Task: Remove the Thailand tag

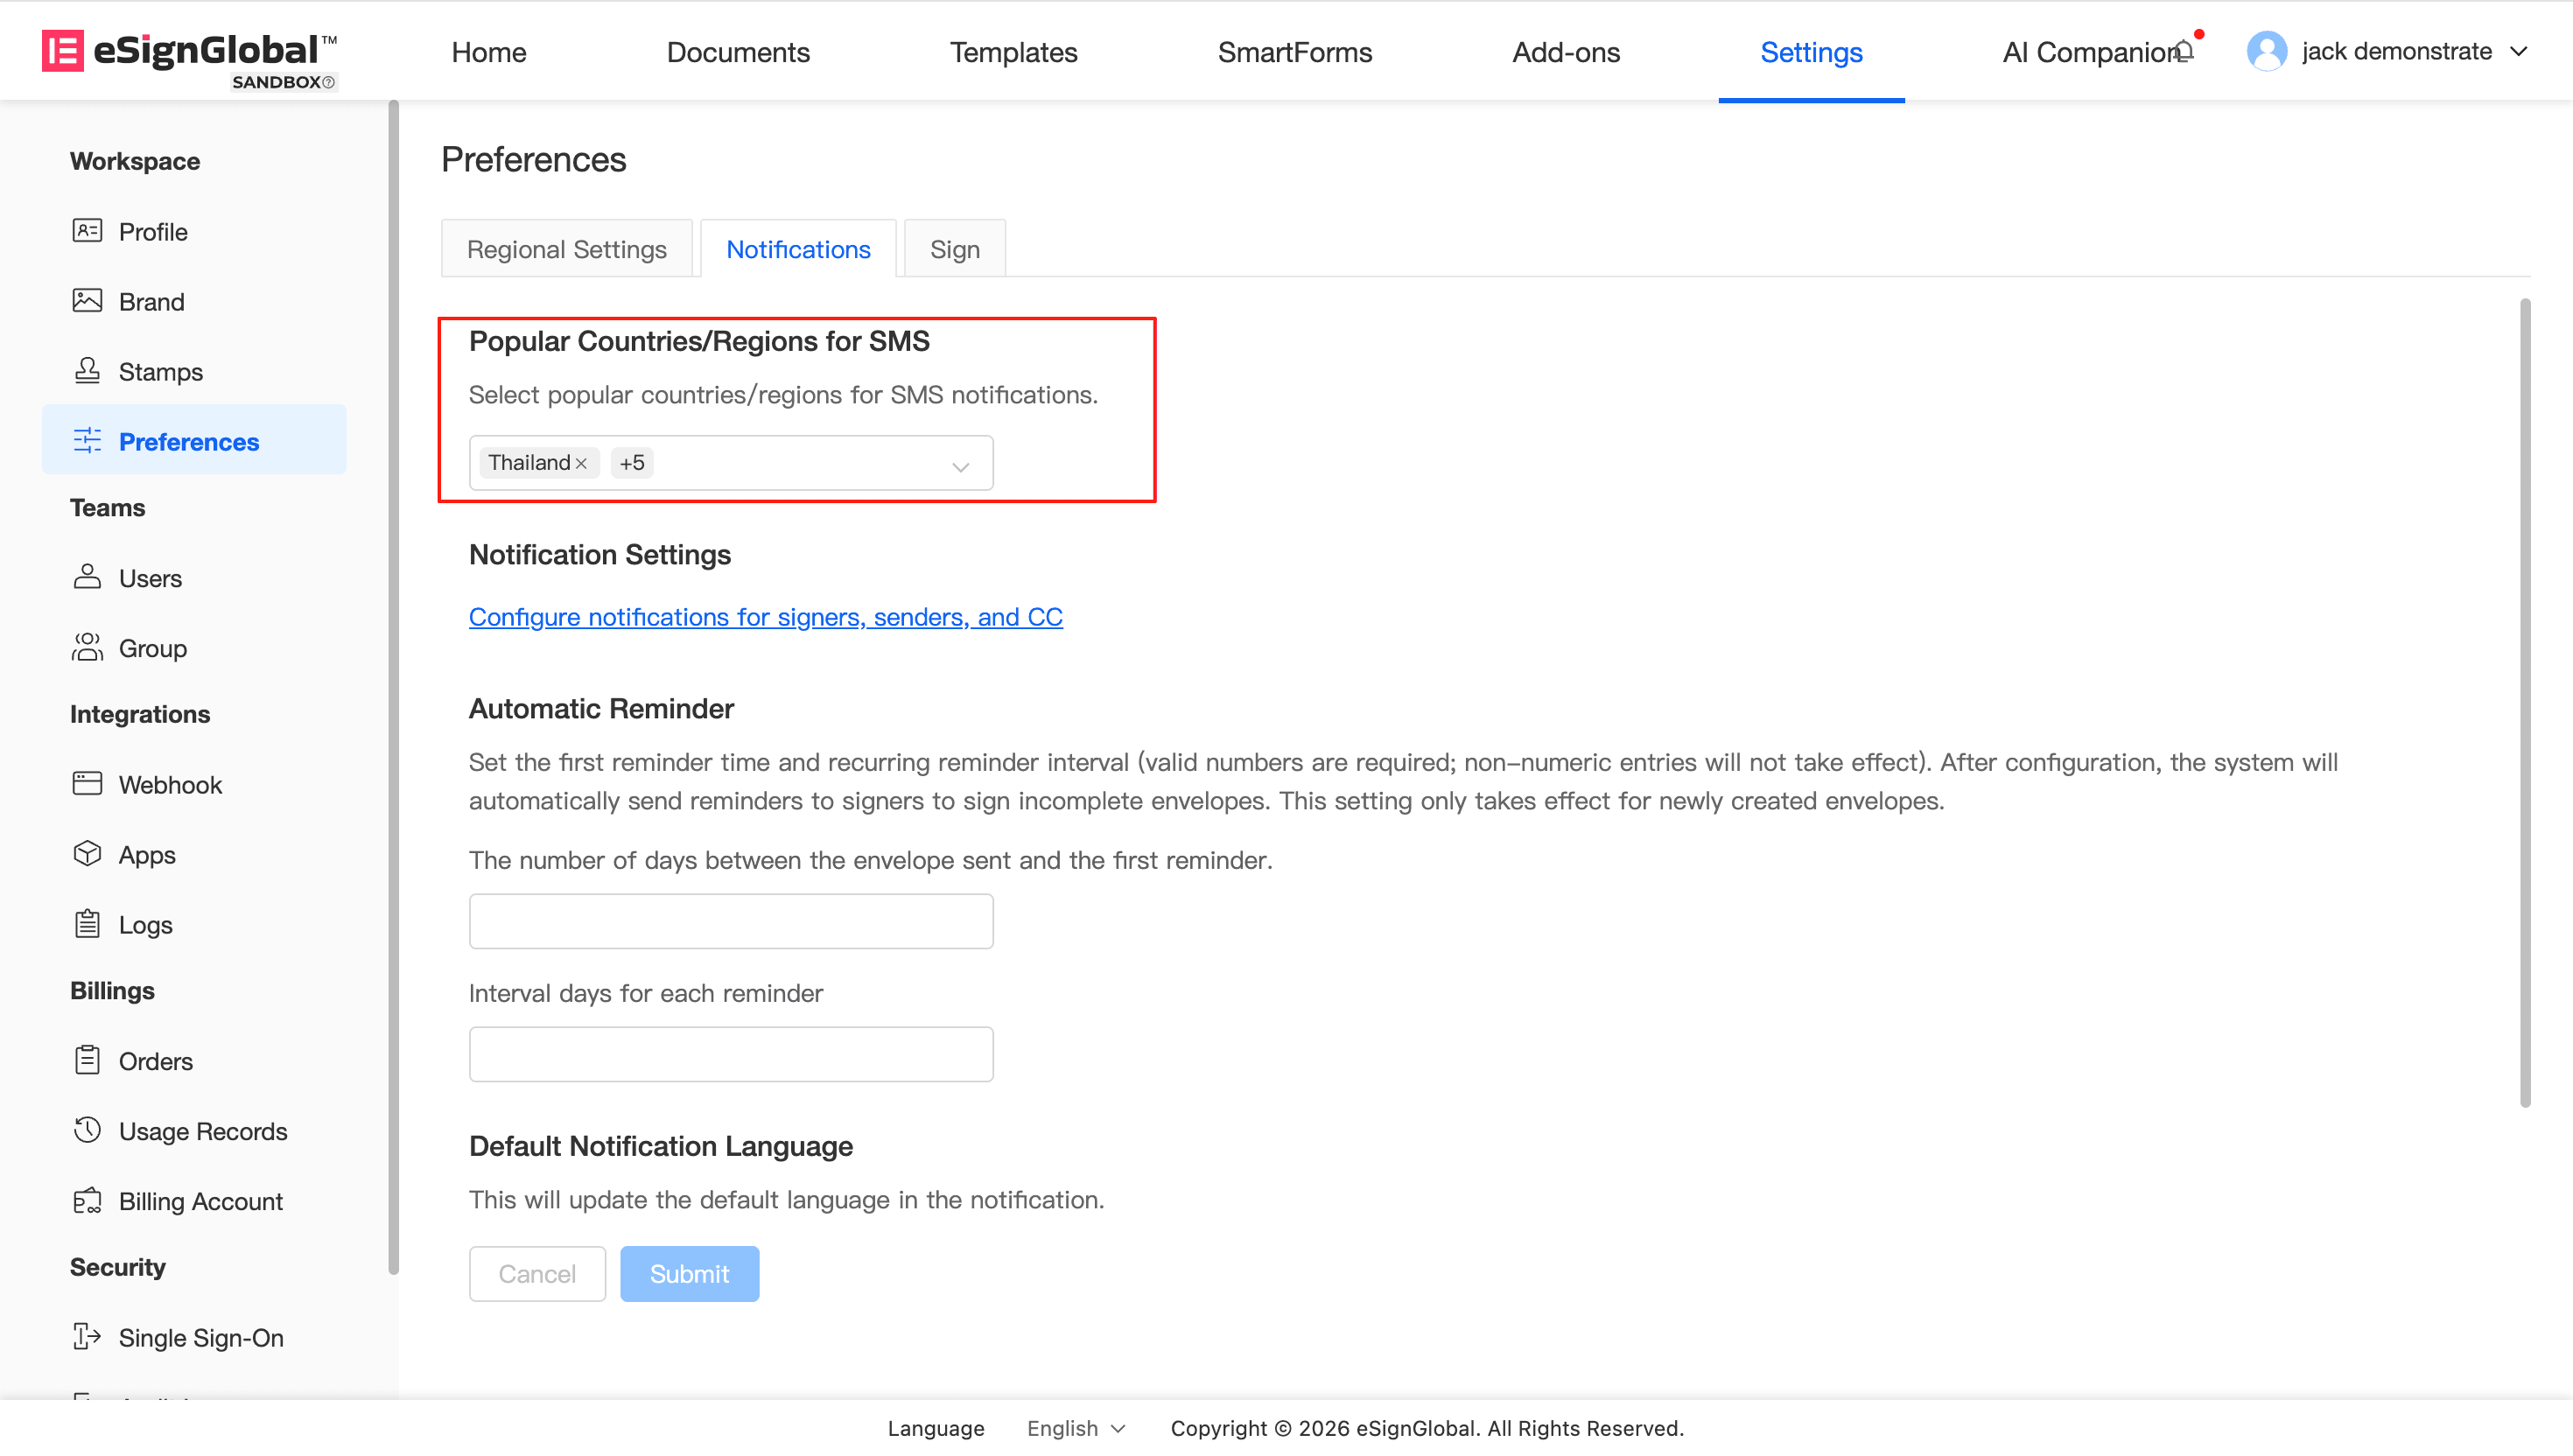Action: (581, 463)
